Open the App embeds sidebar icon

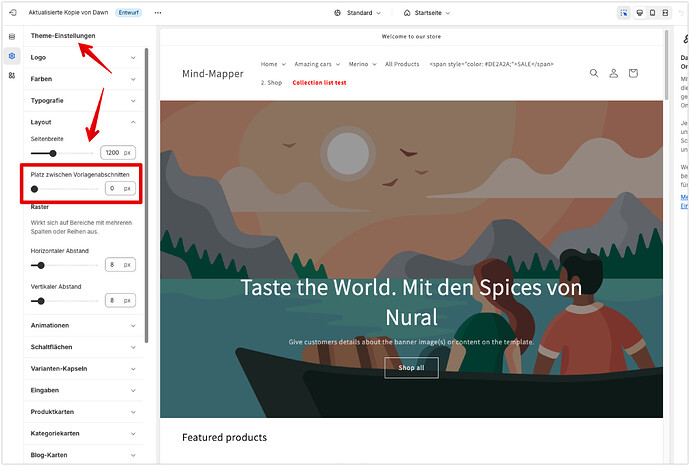12,76
